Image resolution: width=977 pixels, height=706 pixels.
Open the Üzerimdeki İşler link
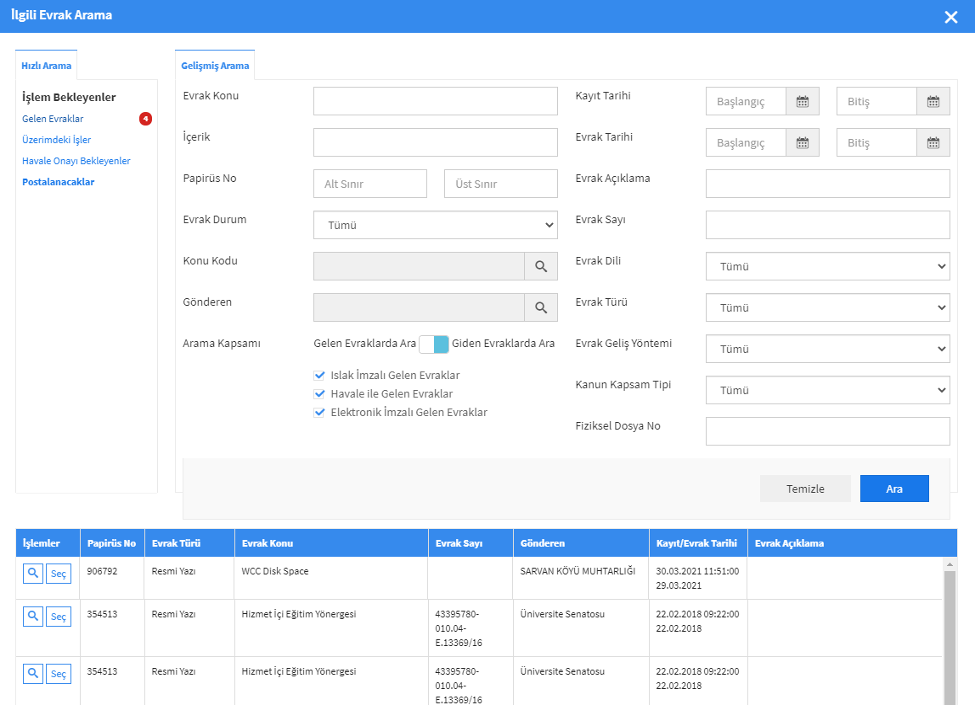[x=57, y=140]
